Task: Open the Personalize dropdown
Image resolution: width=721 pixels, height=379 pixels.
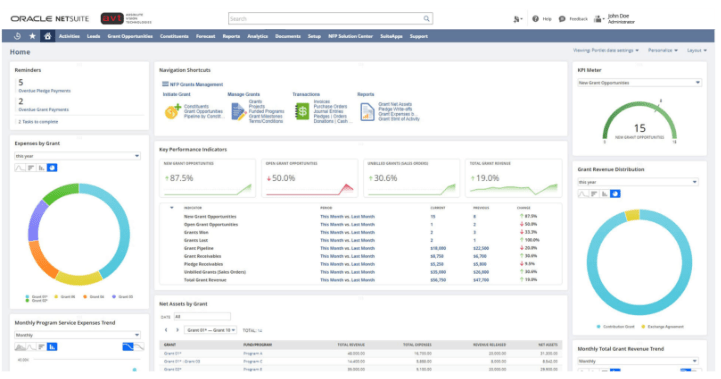Action: (x=663, y=50)
